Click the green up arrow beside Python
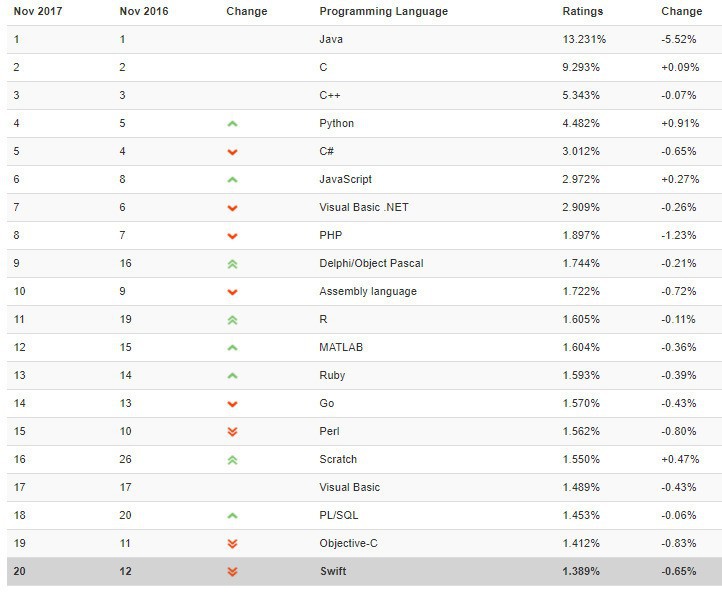 (232, 124)
